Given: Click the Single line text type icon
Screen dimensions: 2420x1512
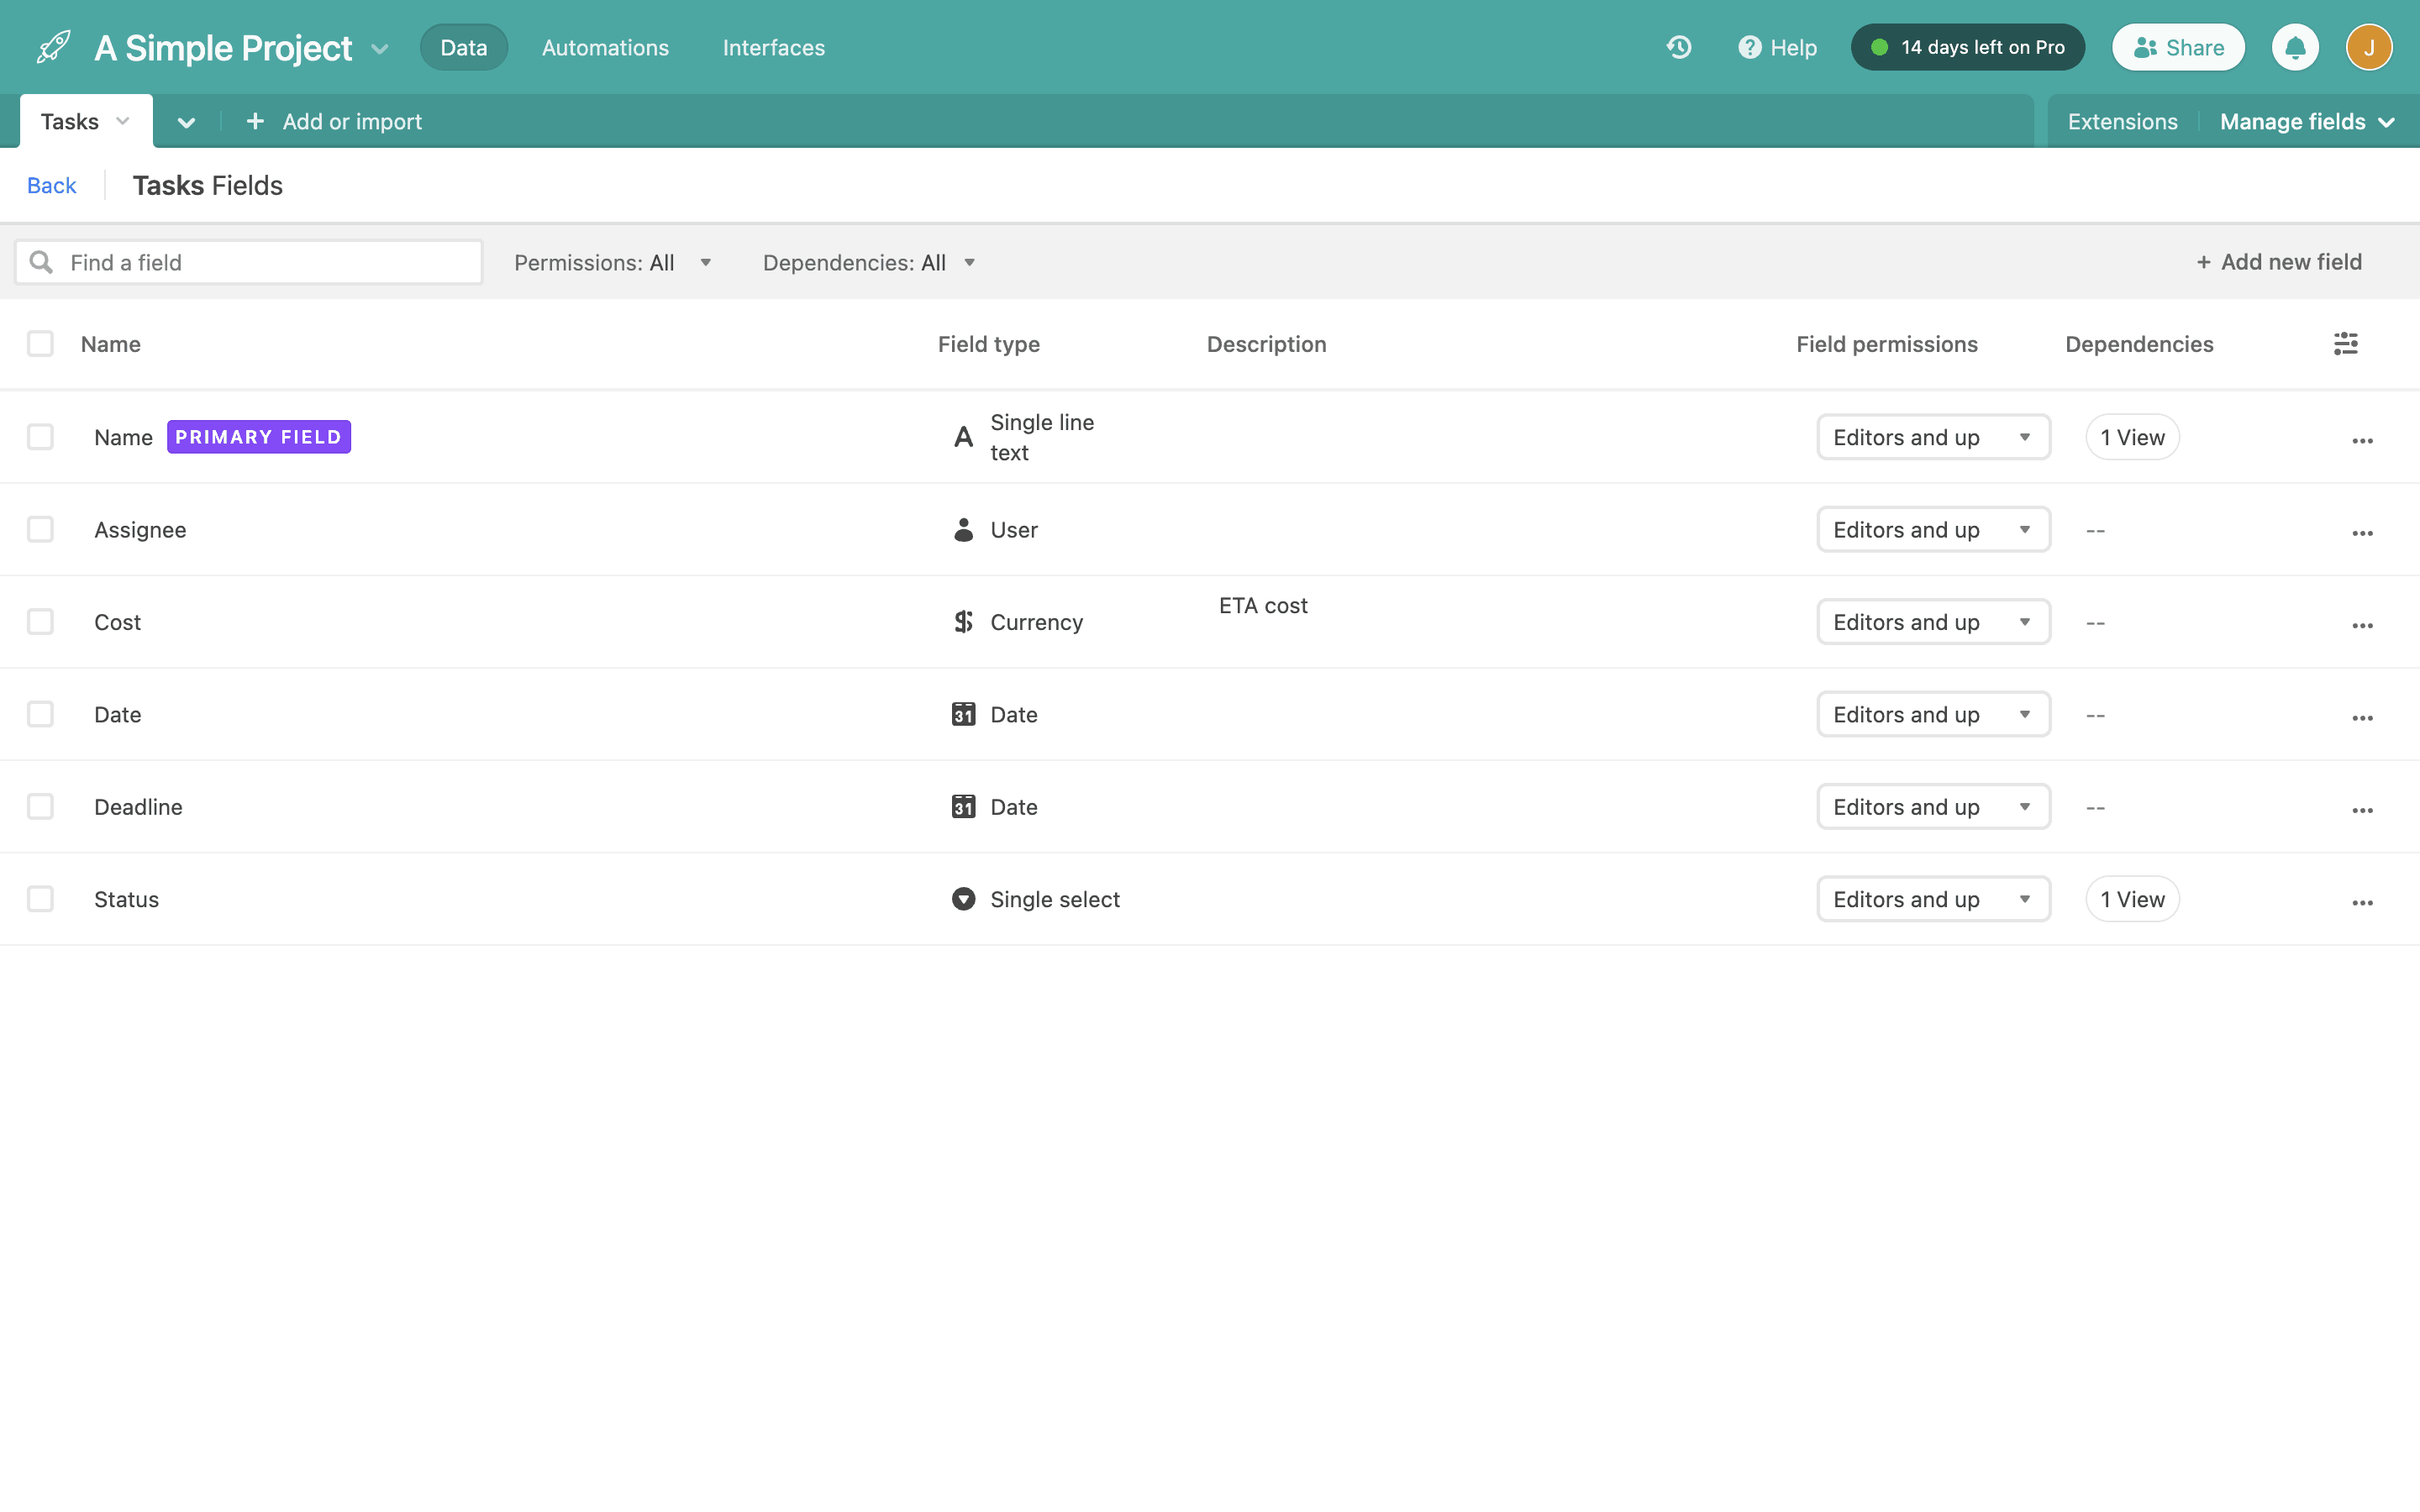Looking at the screenshot, I should tap(963, 437).
